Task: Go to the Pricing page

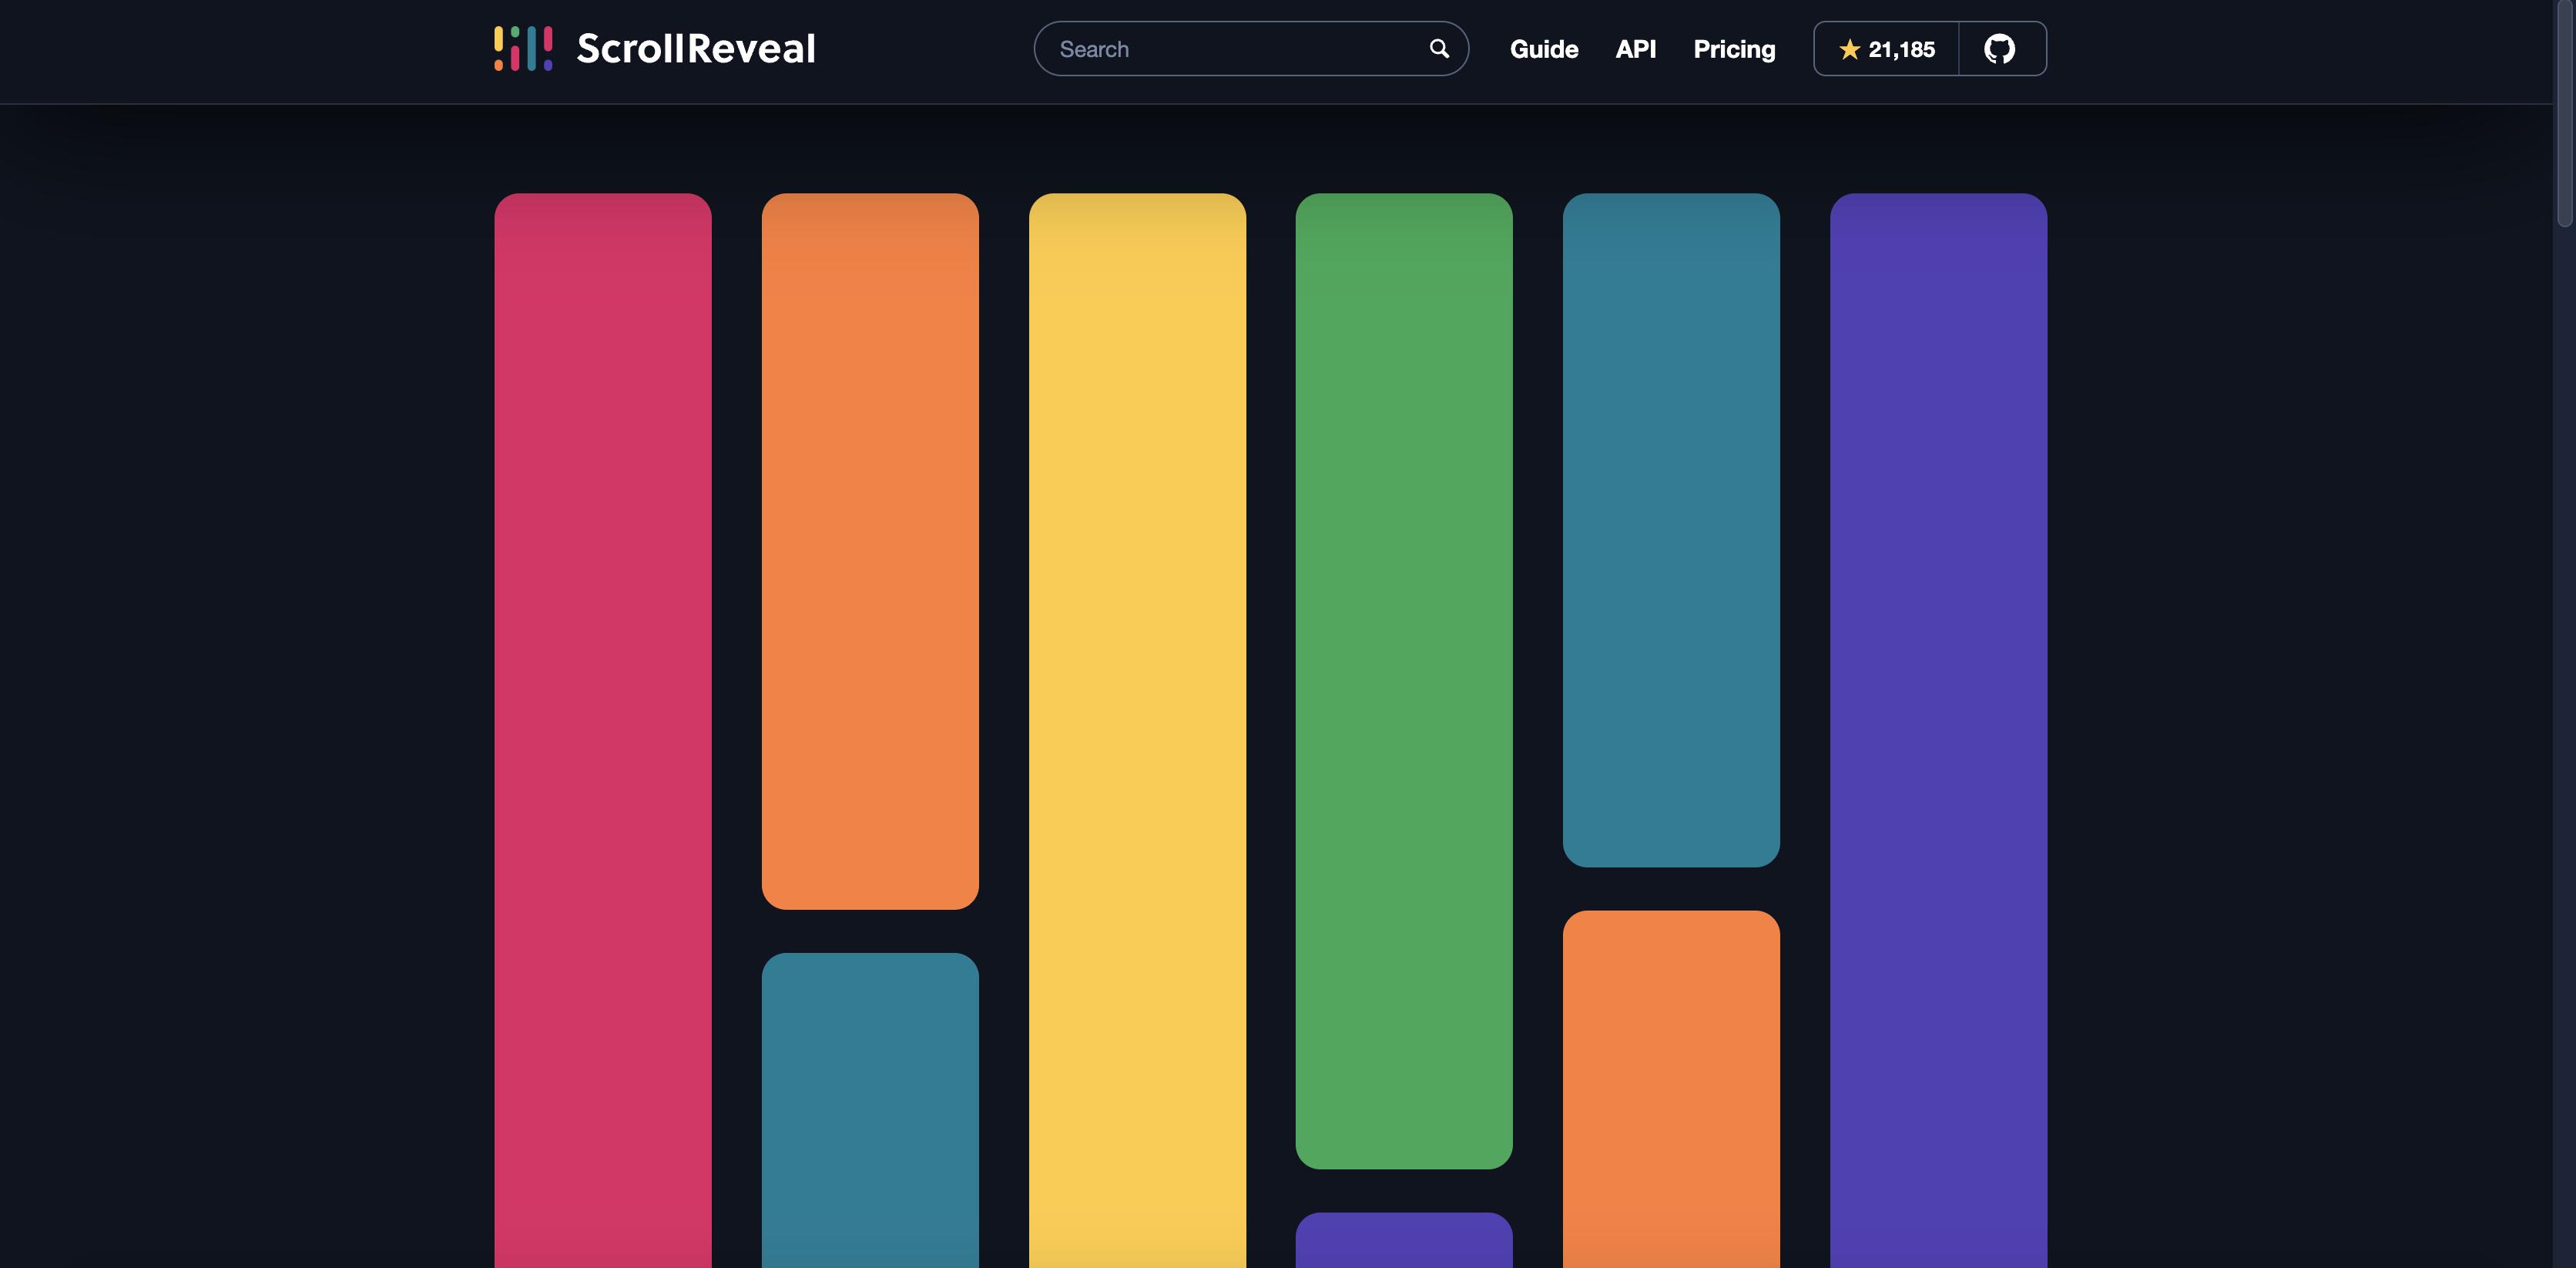Action: (x=1734, y=49)
